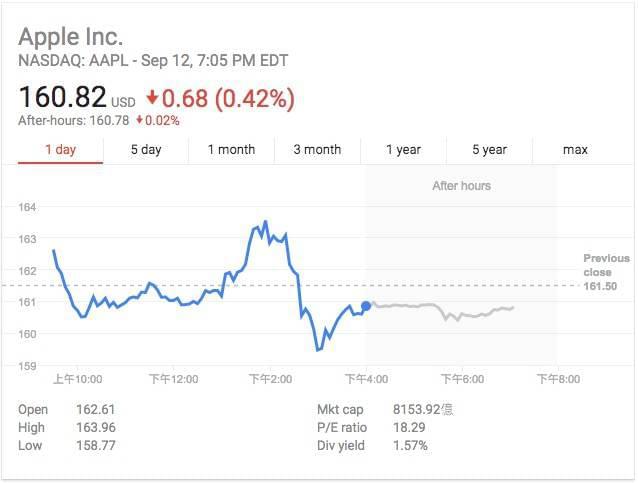This screenshot has height=483, width=638.
Task: Open the max range tab
Action: [x=575, y=150]
